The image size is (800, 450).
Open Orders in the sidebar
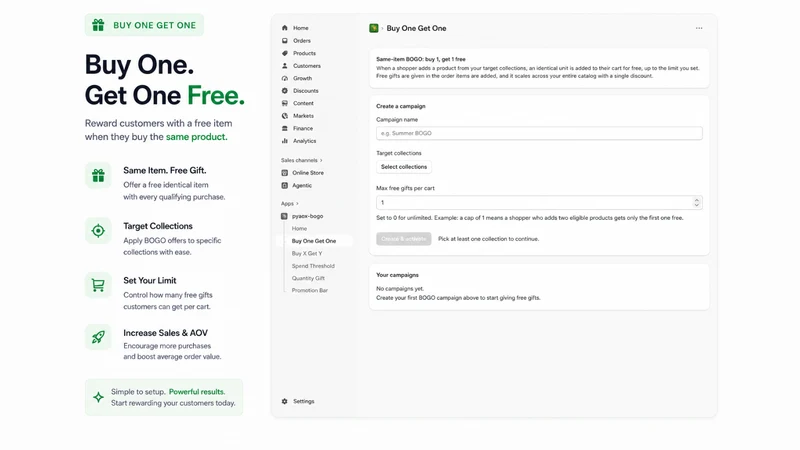[x=302, y=41]
